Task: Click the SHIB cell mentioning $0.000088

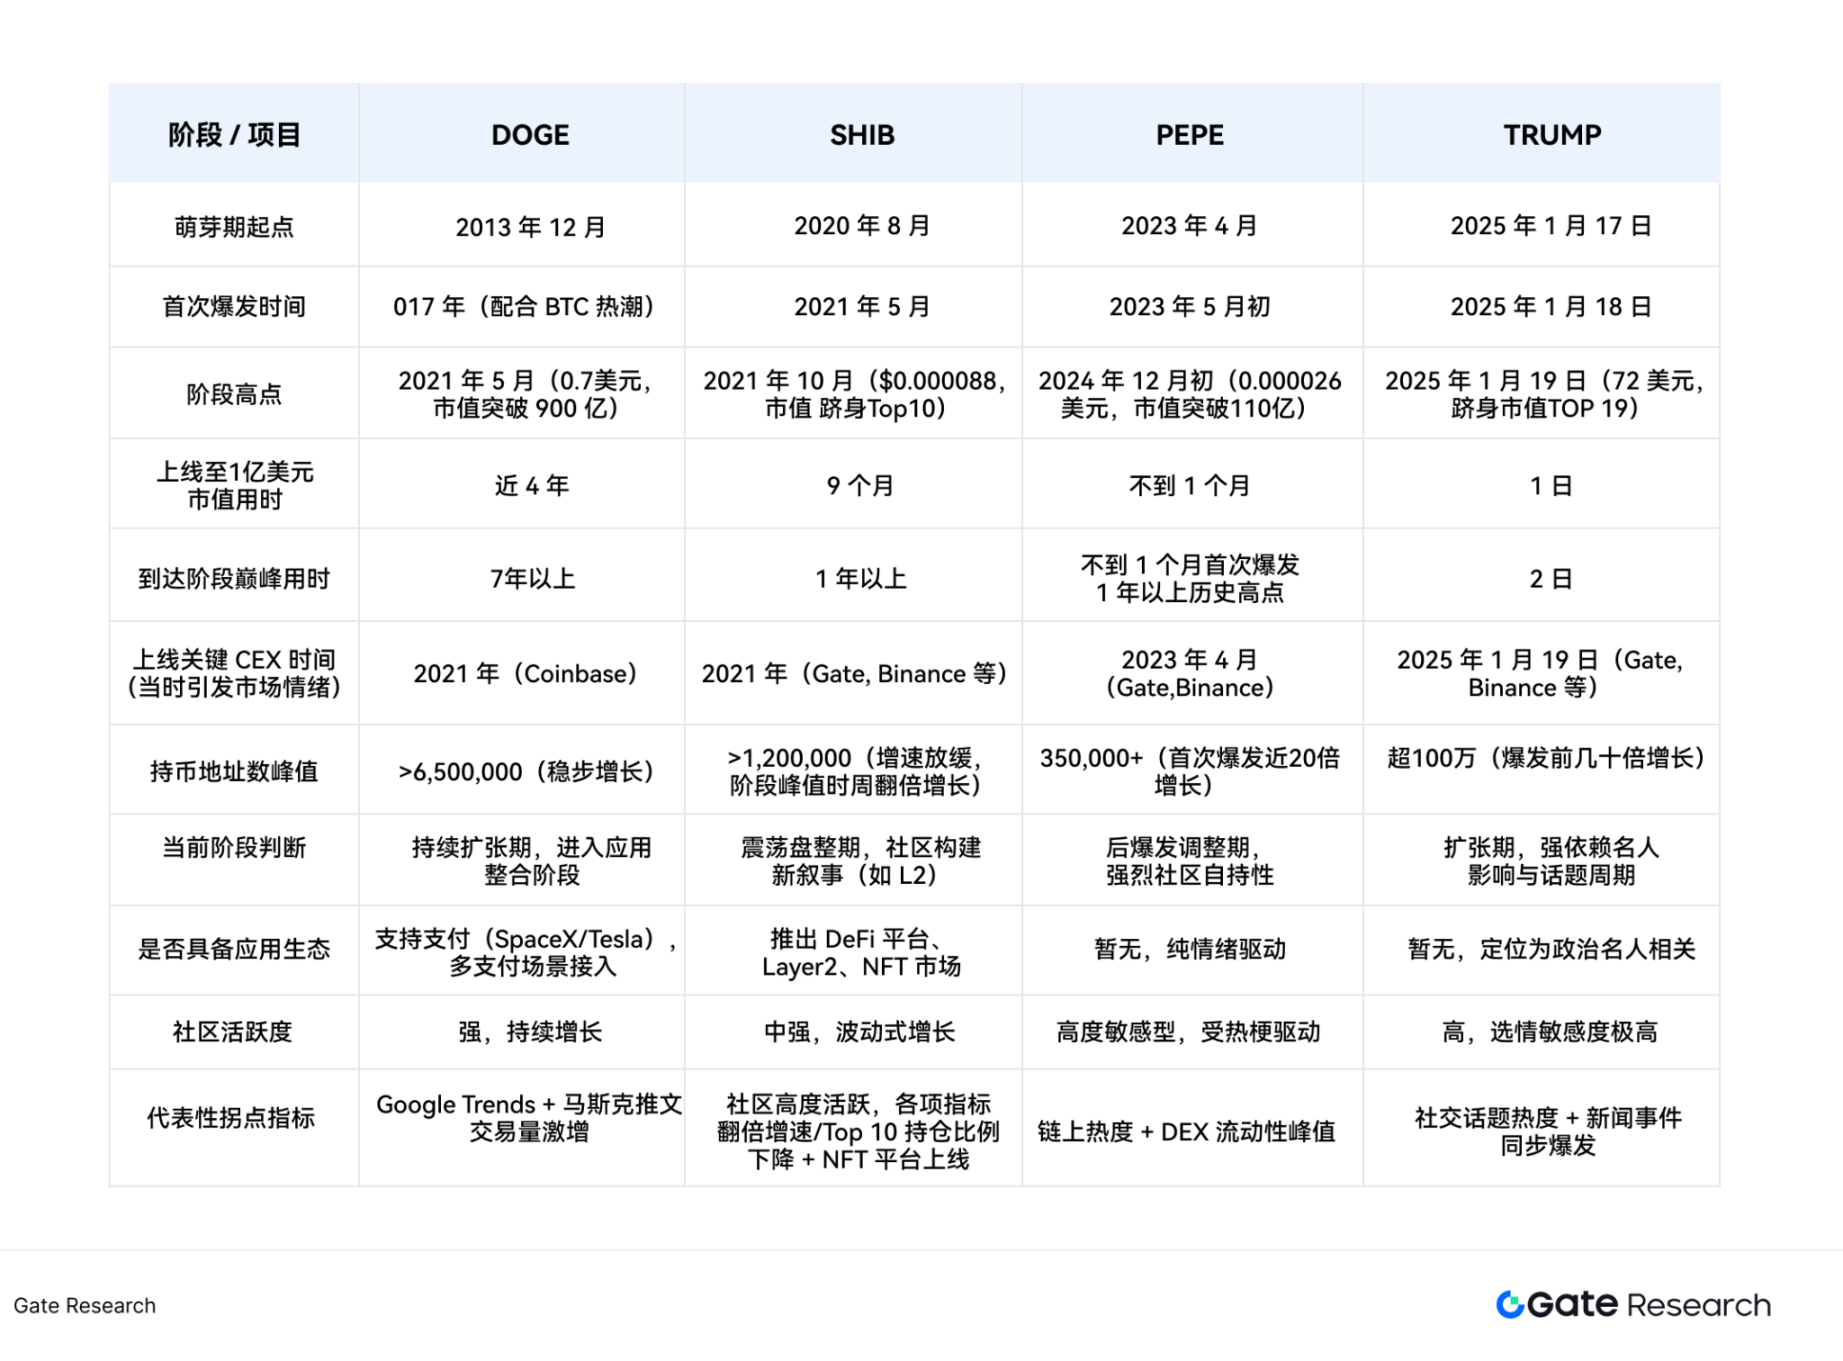Action: coord(855,394)
